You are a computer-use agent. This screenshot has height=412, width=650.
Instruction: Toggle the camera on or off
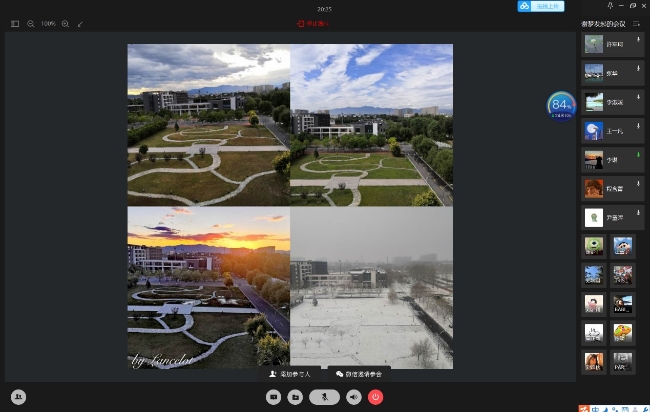pyautogui.click(x=273, y=397)
